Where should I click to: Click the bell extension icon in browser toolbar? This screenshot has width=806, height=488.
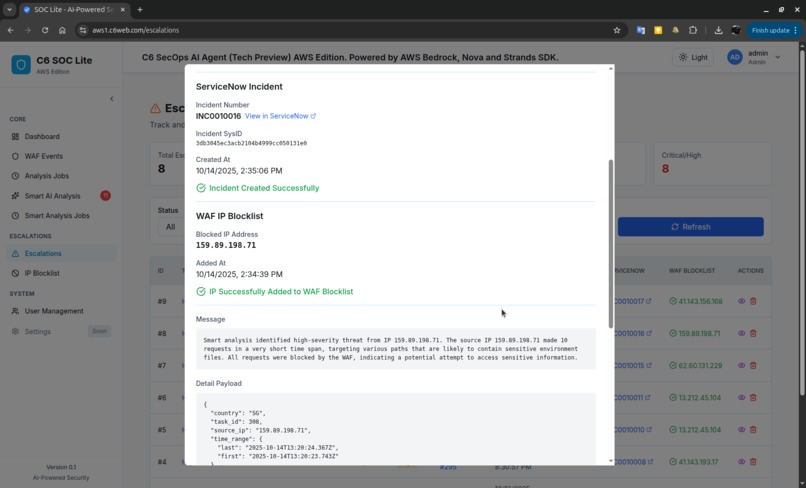(x=675, y=30)
